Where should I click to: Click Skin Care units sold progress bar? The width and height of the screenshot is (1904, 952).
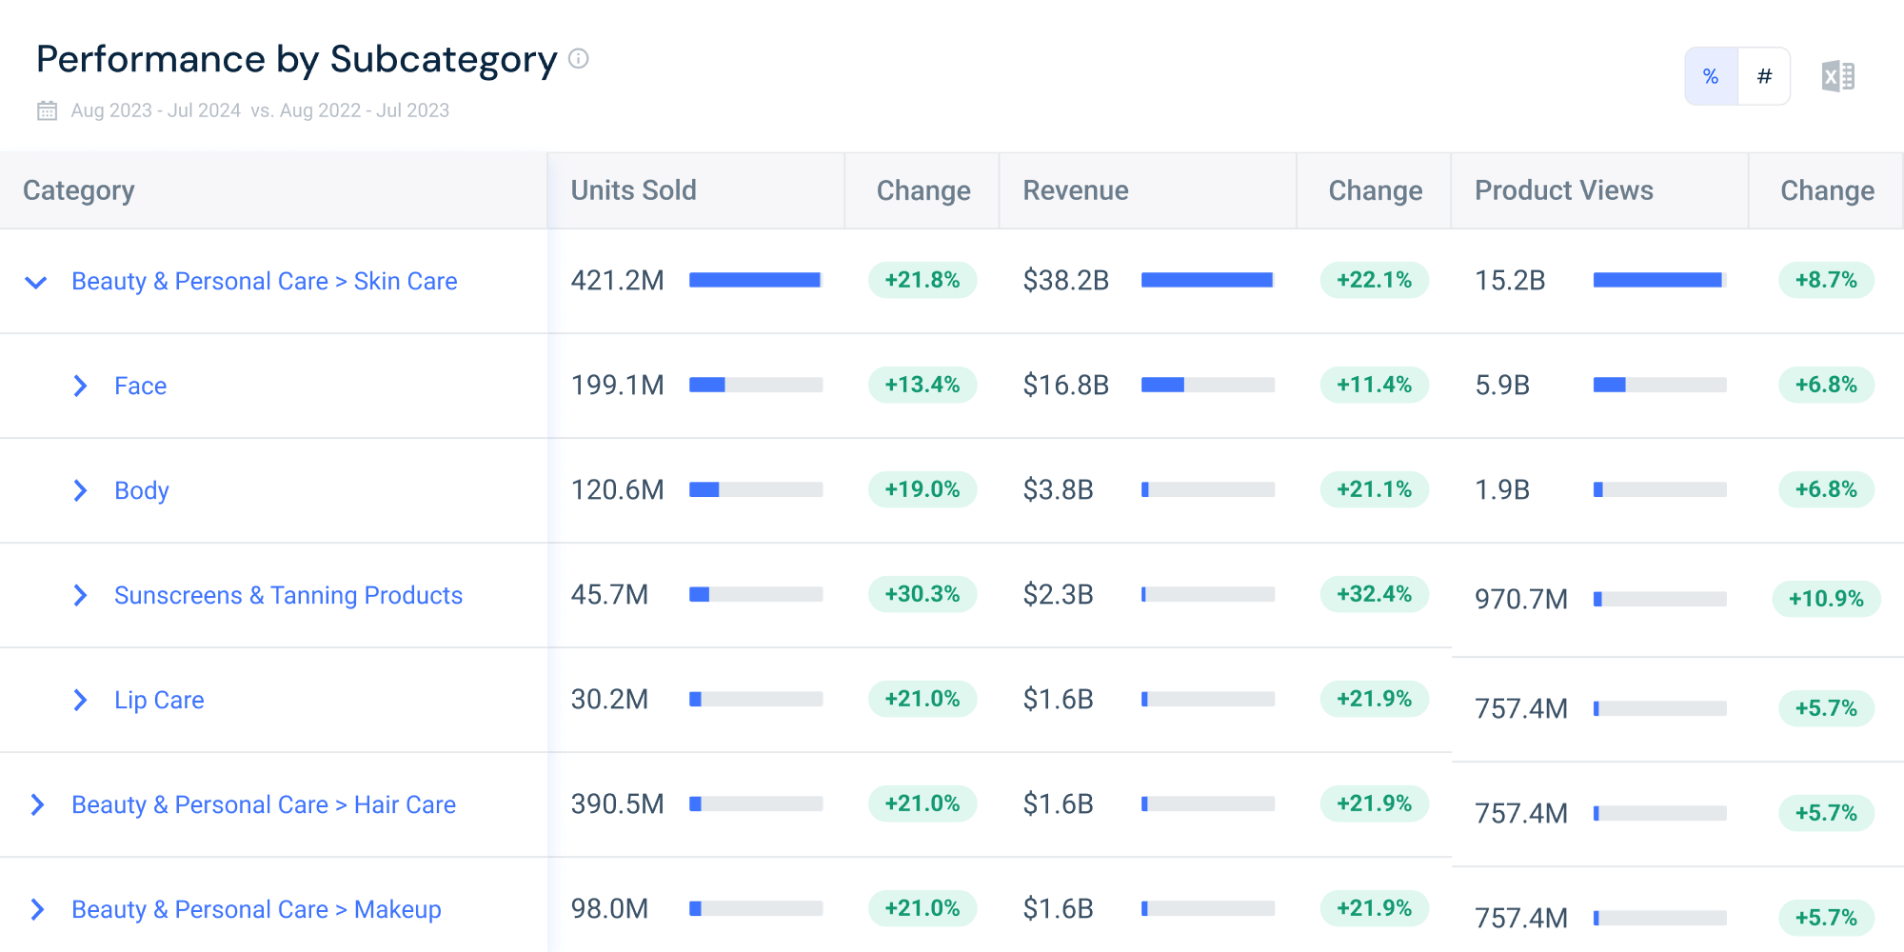click(x=756, y=280)
